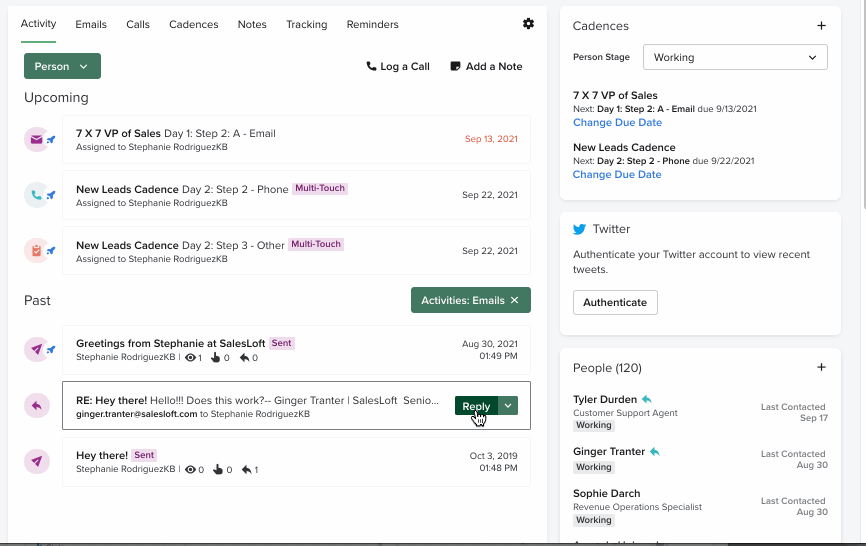The height and width of the screenshot is (546, 866).
Task: Click automation plane icon beside Greetings sent email
Action: point(51,349)
